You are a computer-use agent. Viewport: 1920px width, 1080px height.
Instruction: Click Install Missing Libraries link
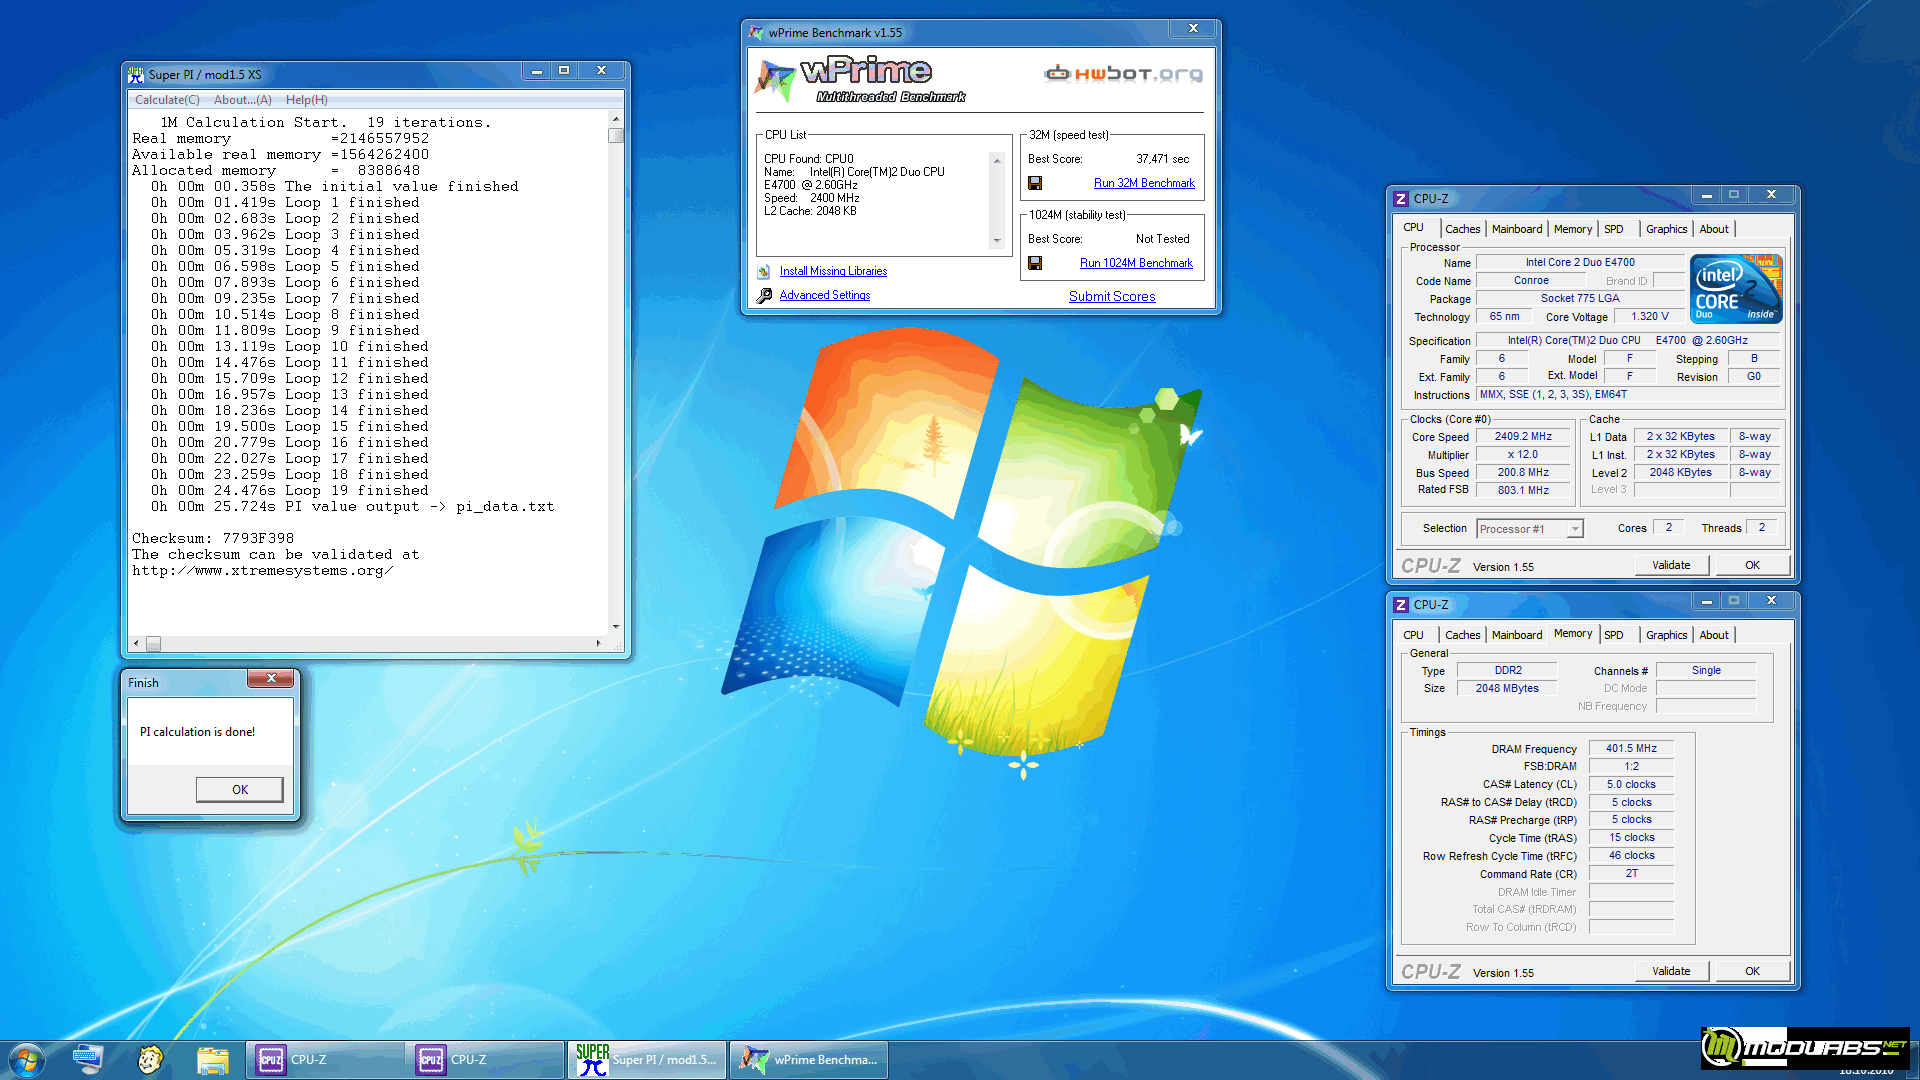pos(833,271)
